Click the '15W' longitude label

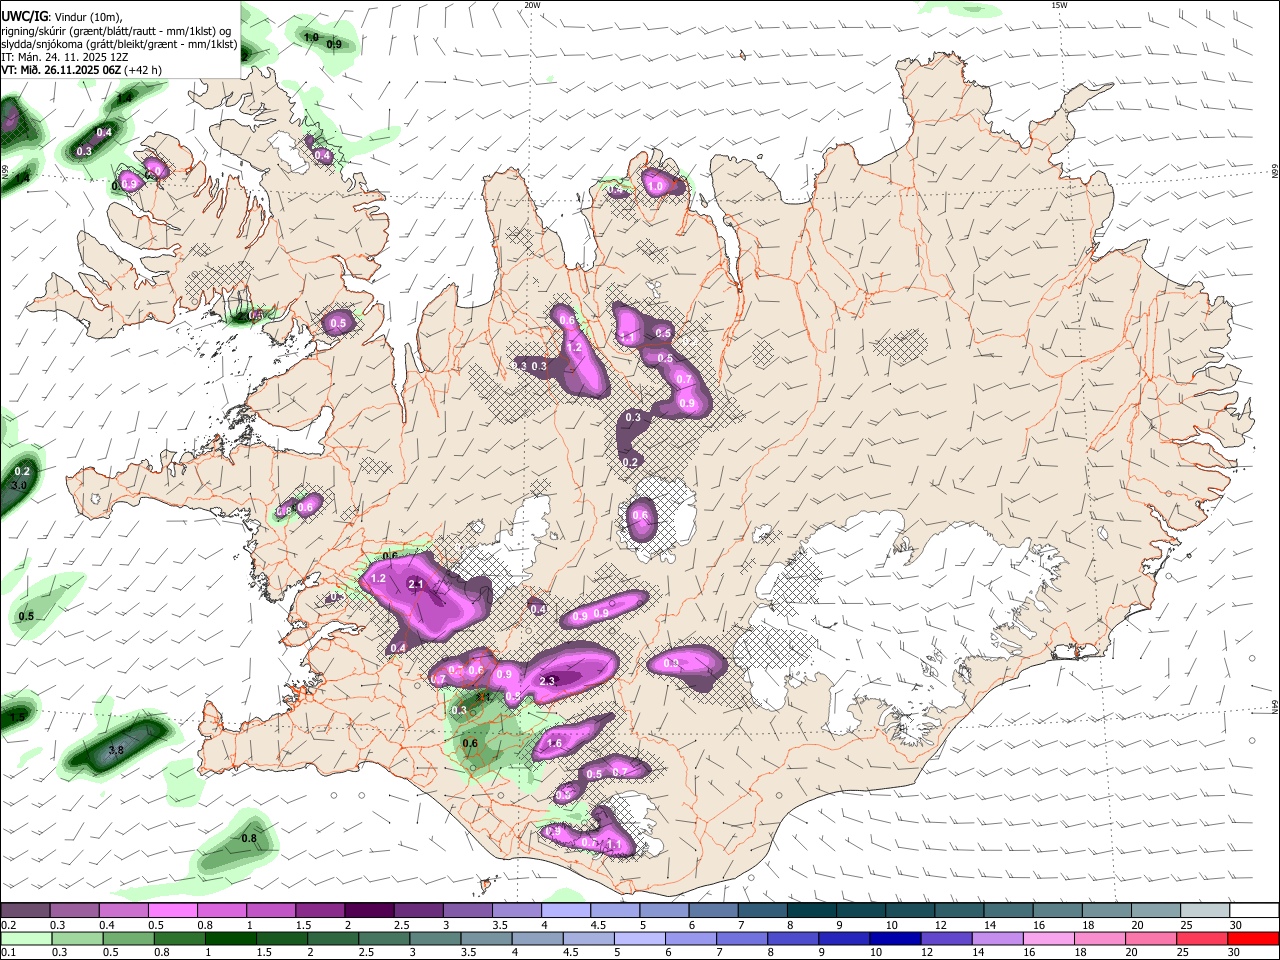point(1059,5)
